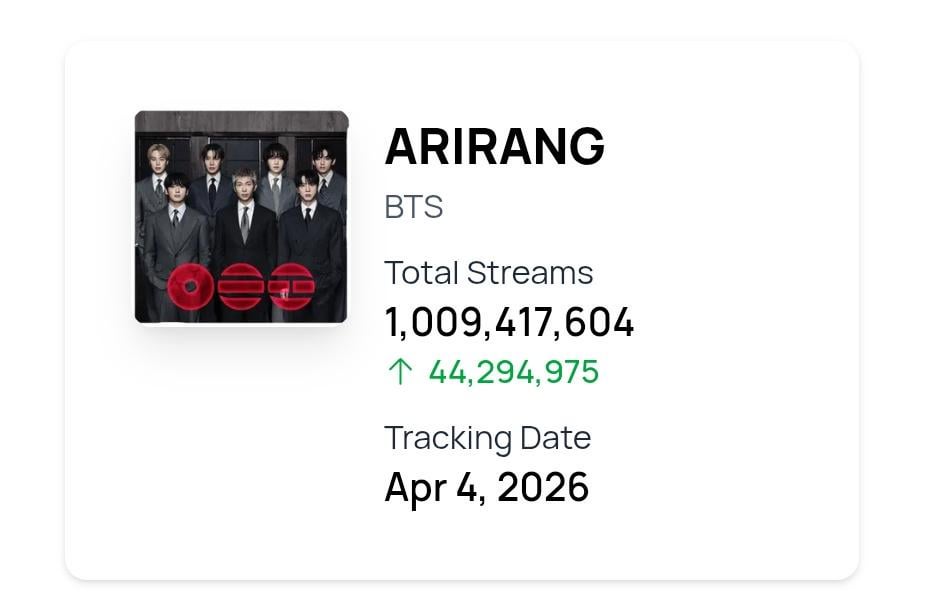Click the right red circular emblem on cover
Viewport: 936px width, 592px height.
coord(291,288)
